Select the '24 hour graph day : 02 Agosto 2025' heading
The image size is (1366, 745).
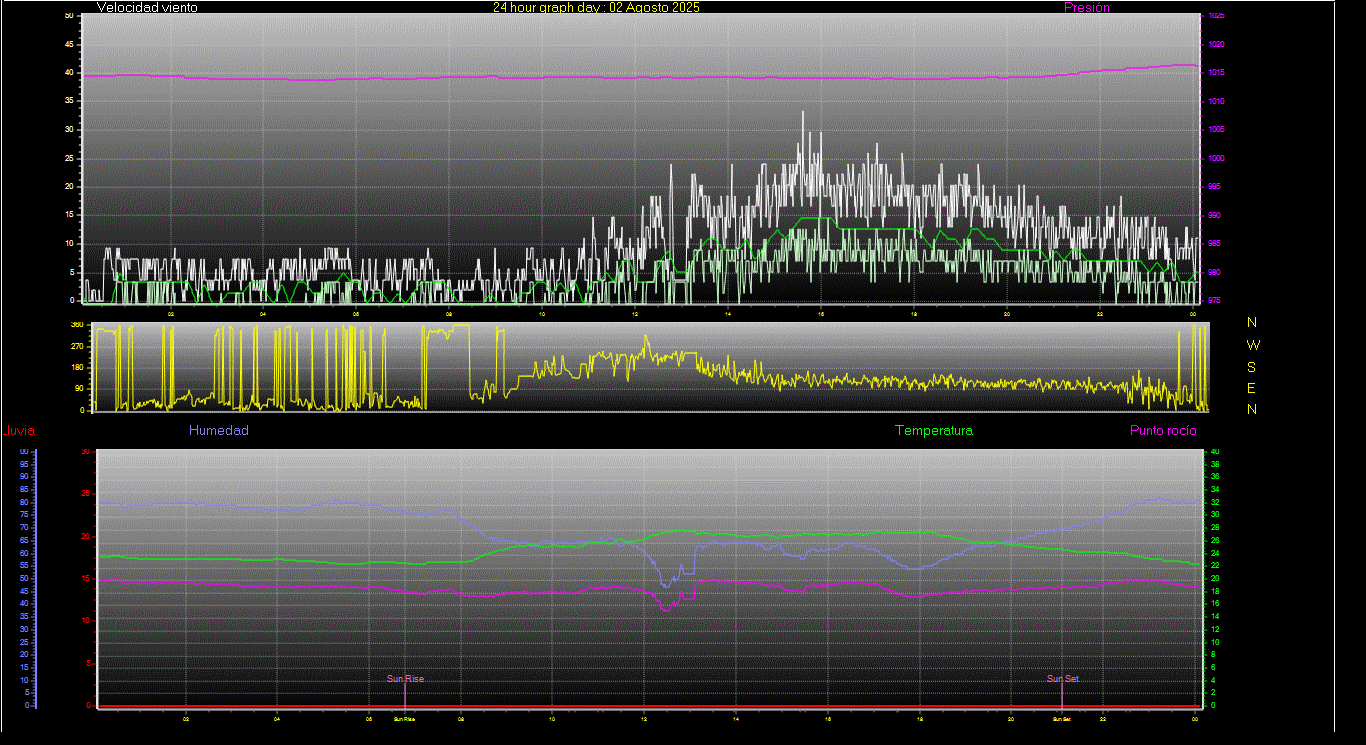tap(596, 7)
